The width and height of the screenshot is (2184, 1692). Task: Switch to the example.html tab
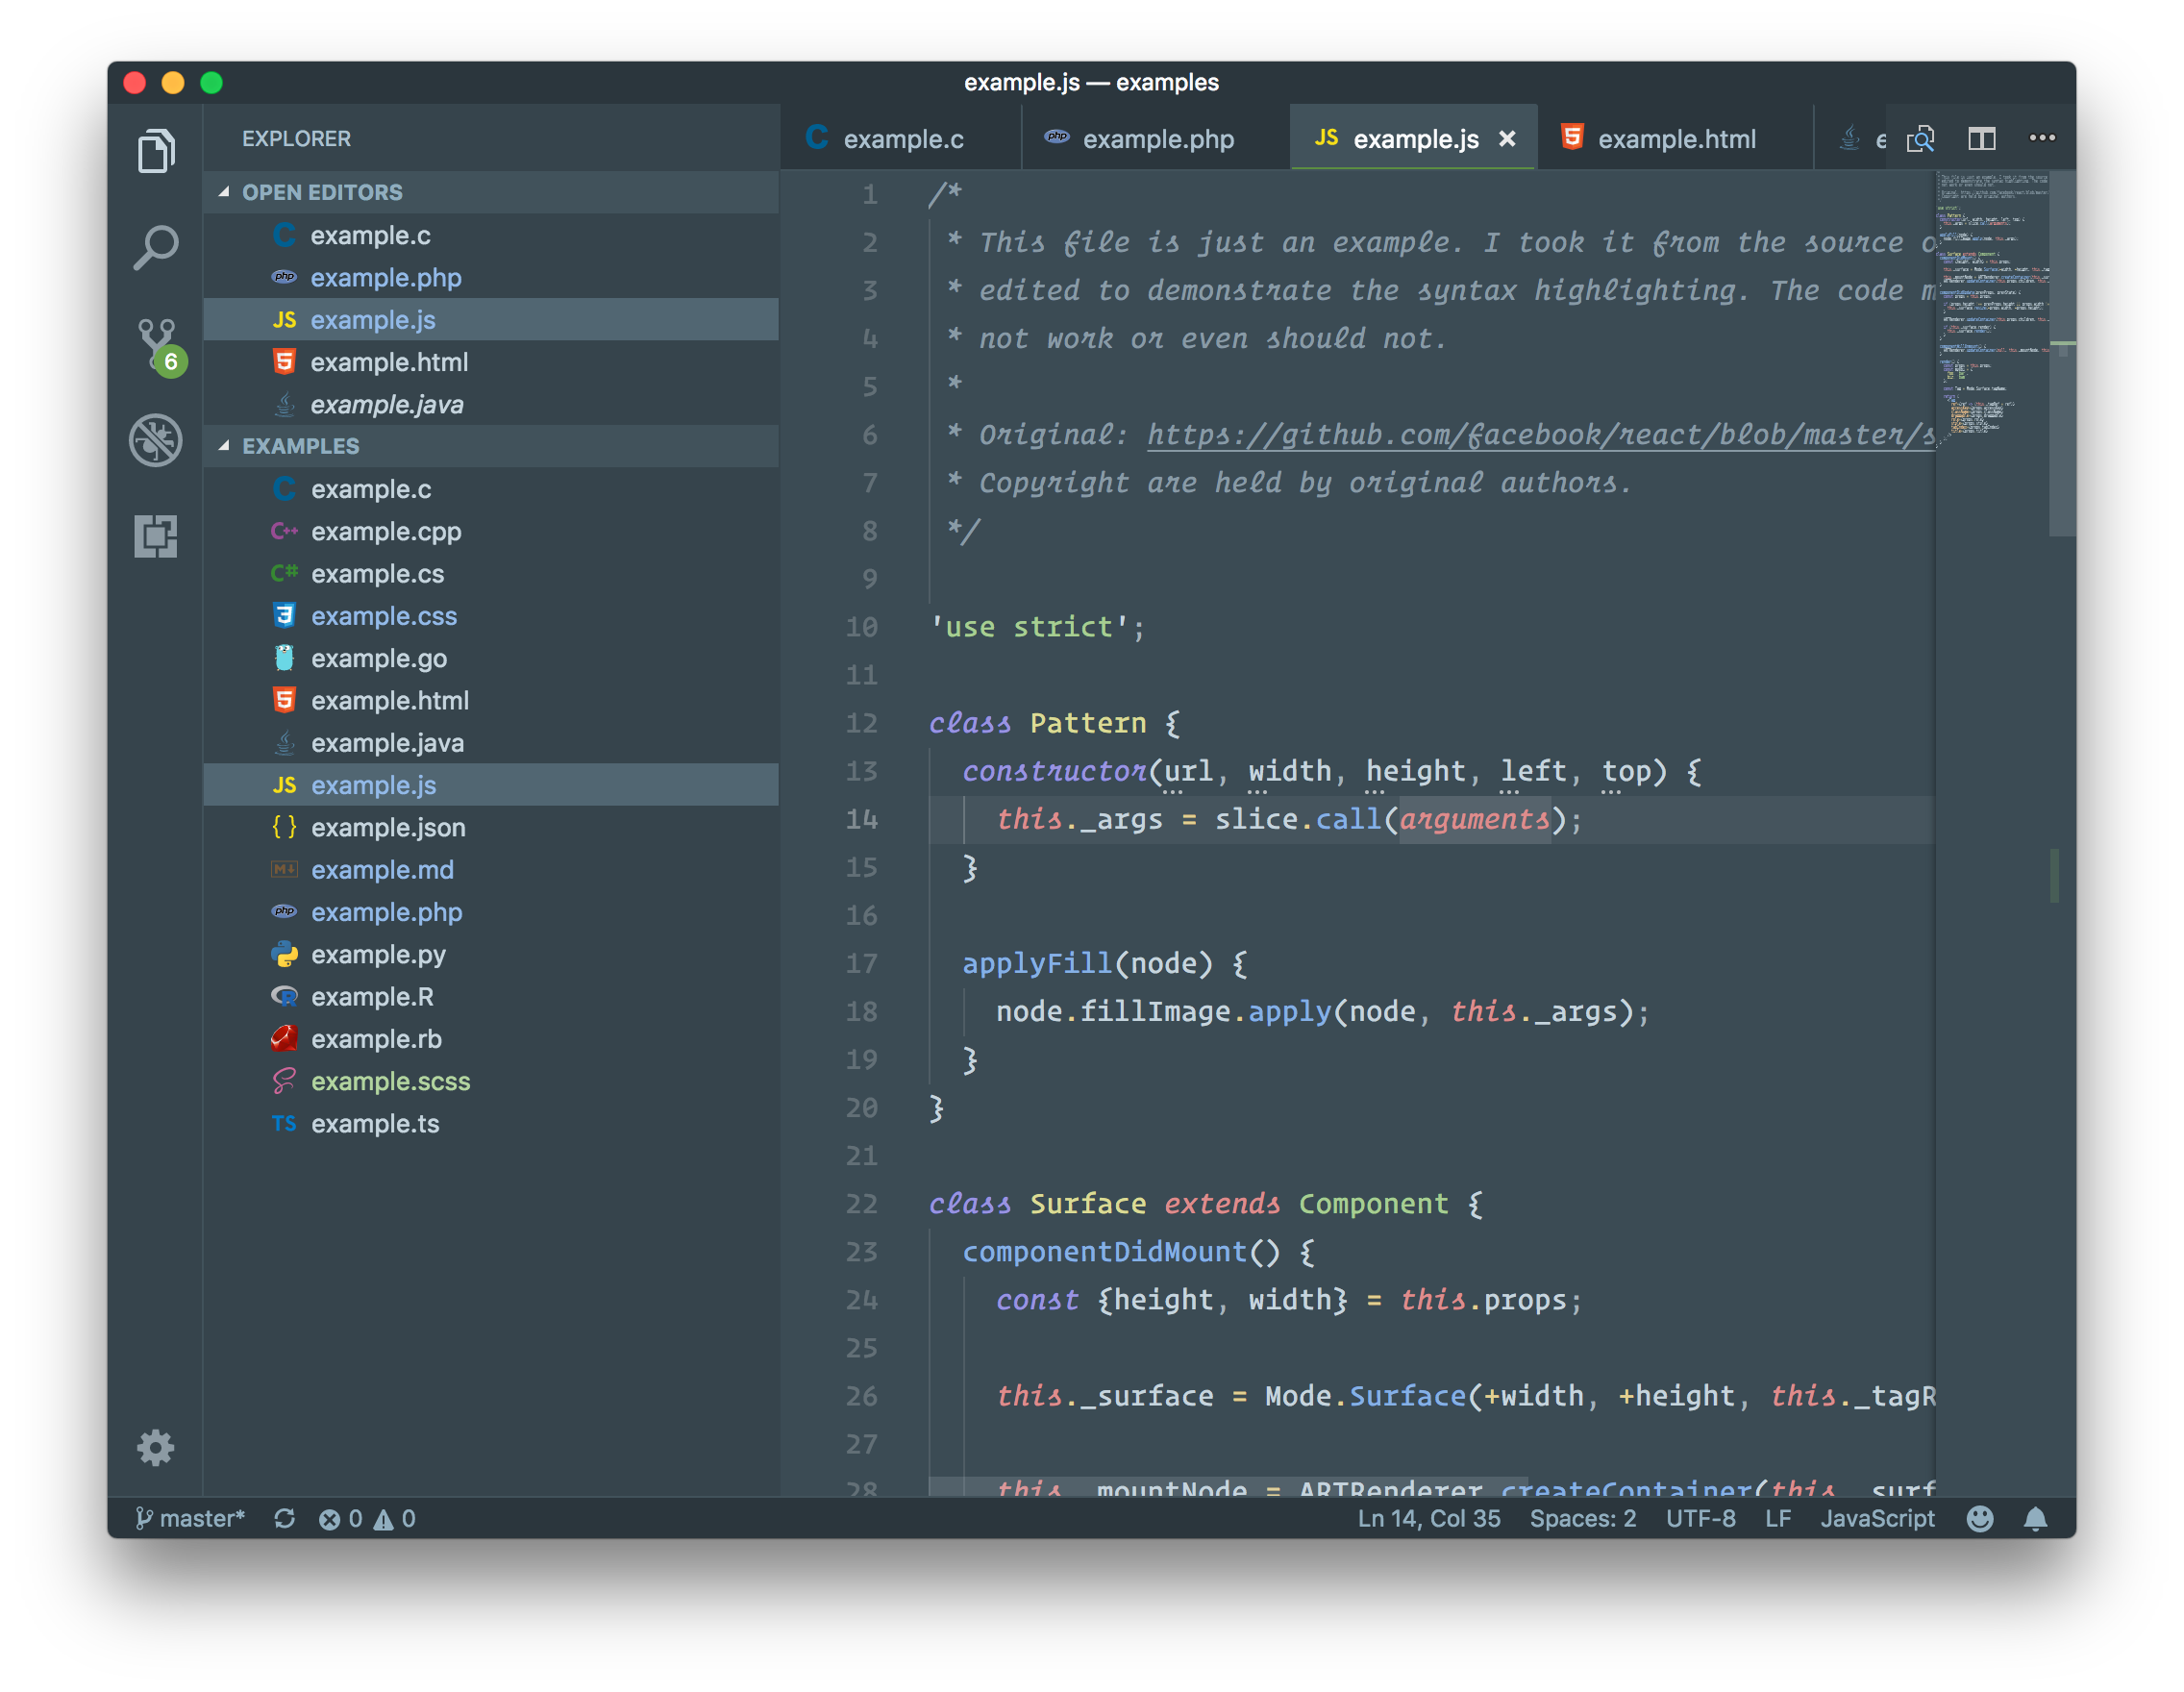tap(1675, 138)
